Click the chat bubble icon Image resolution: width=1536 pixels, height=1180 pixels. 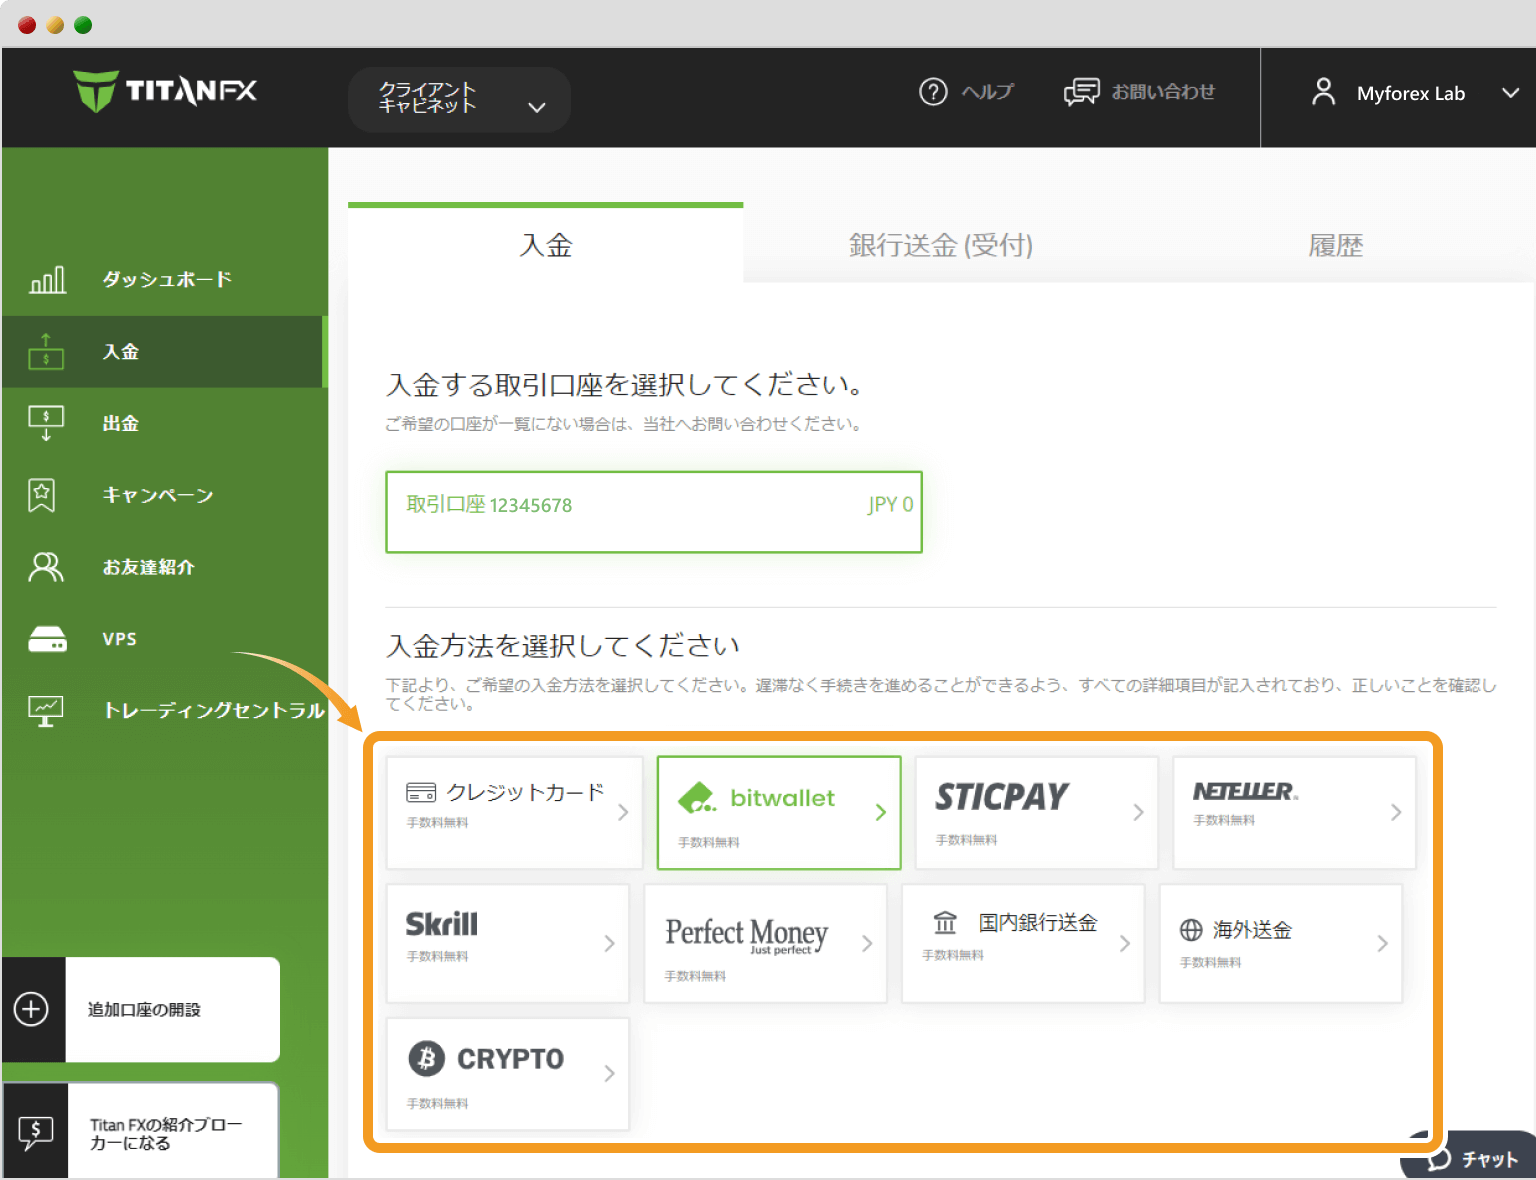click(1439, 1158)
